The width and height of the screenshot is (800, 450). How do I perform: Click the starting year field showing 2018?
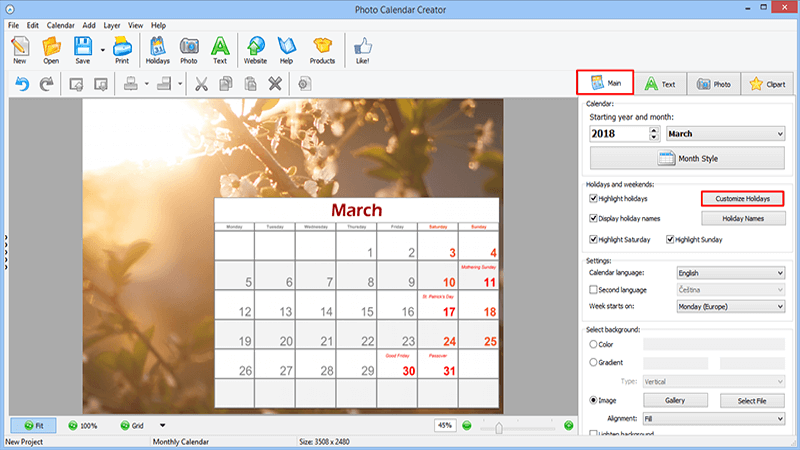[619, 134]
